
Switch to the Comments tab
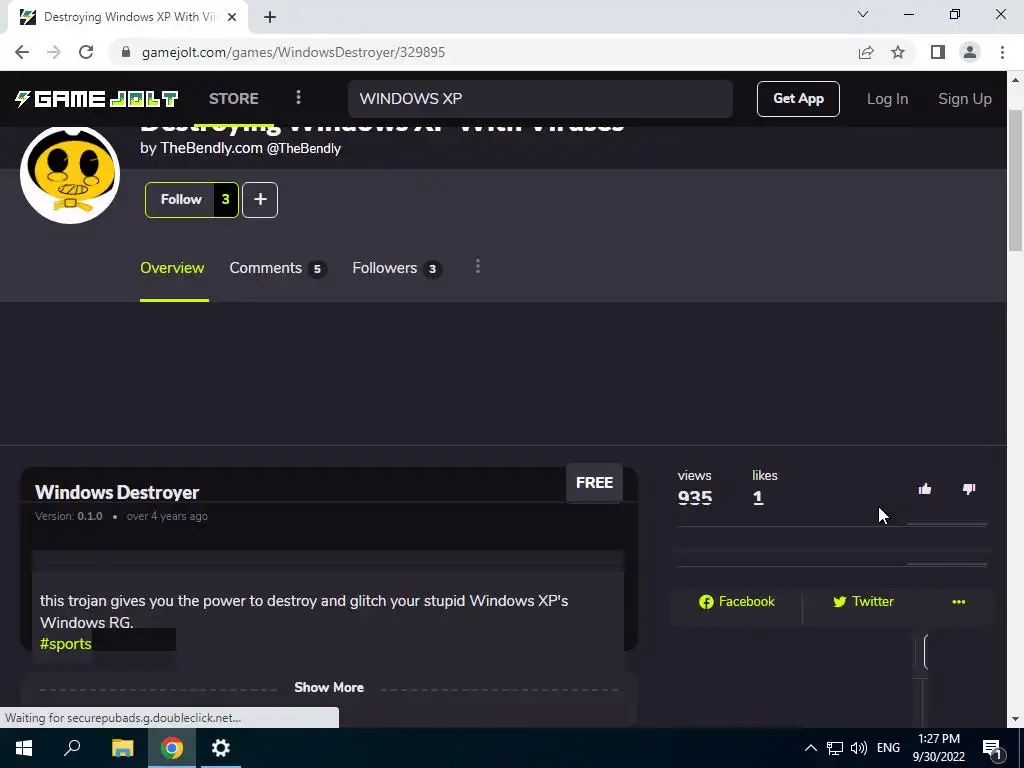point(278,268)
